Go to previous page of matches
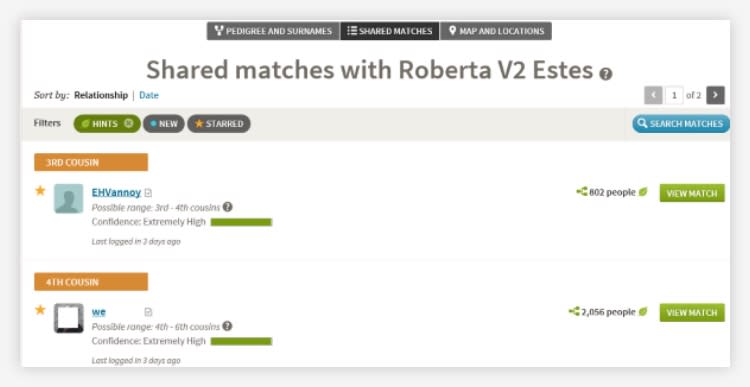The image size is (750, 387). point(653,95)
